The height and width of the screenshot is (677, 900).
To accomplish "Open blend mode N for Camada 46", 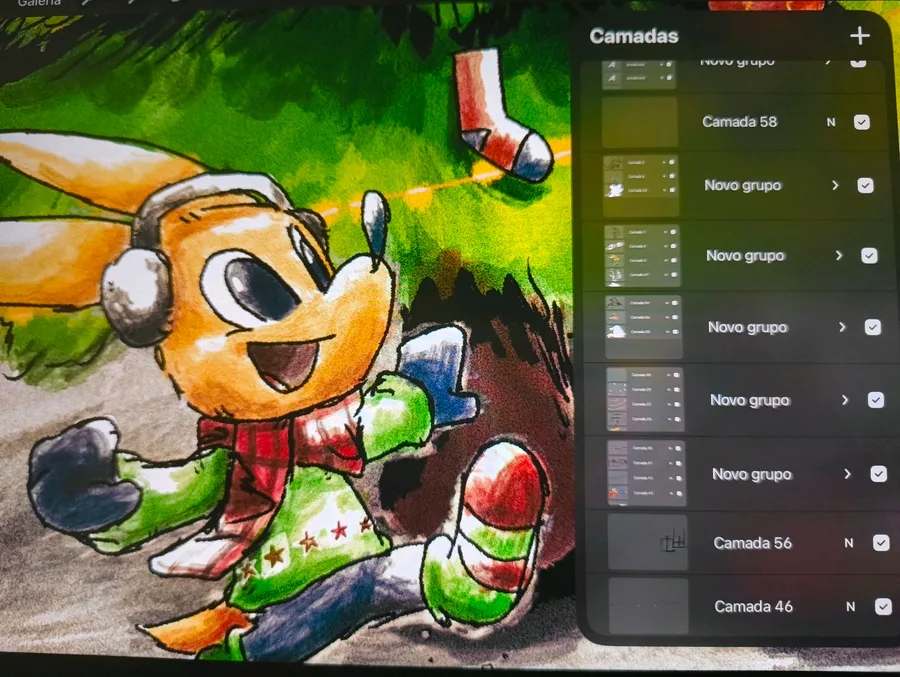I will (x=851, y=606).
